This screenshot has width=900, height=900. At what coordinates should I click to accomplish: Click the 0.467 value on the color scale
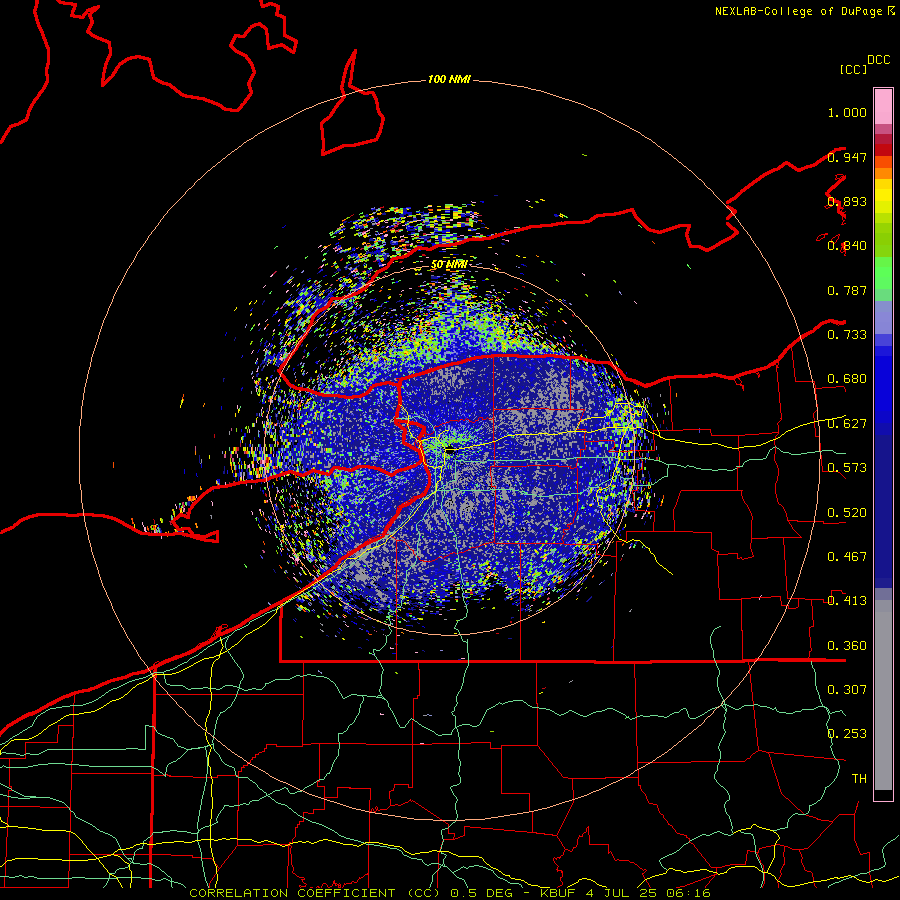click(847, 556)
